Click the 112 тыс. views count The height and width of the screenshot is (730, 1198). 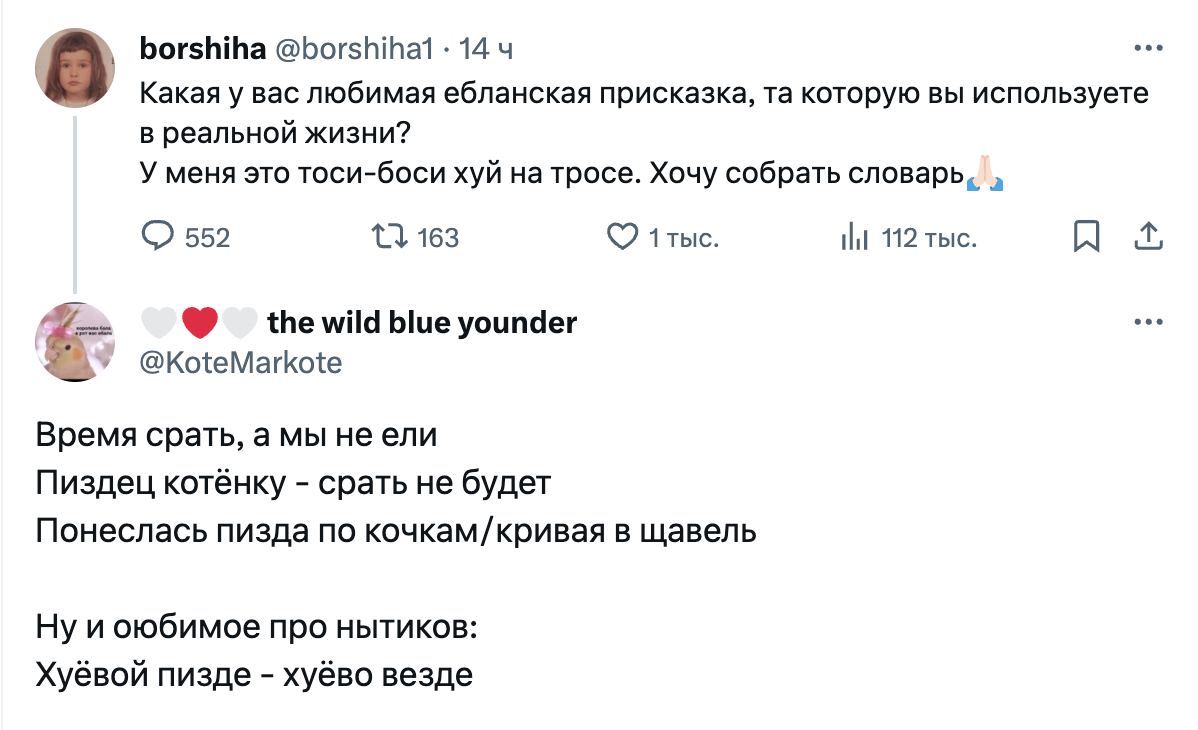tap(930, 238)
